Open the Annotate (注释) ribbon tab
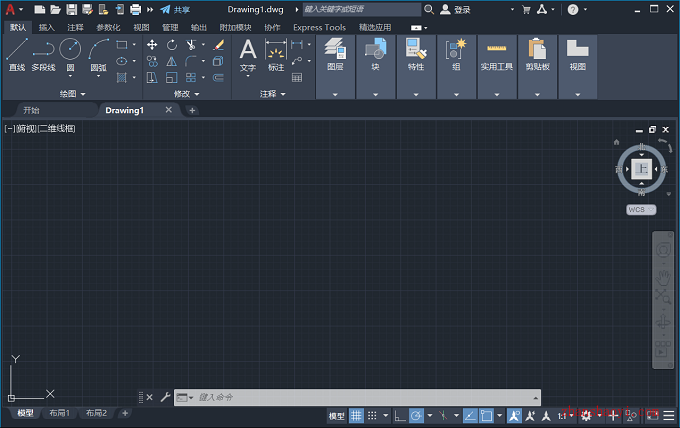 [75, 27]
